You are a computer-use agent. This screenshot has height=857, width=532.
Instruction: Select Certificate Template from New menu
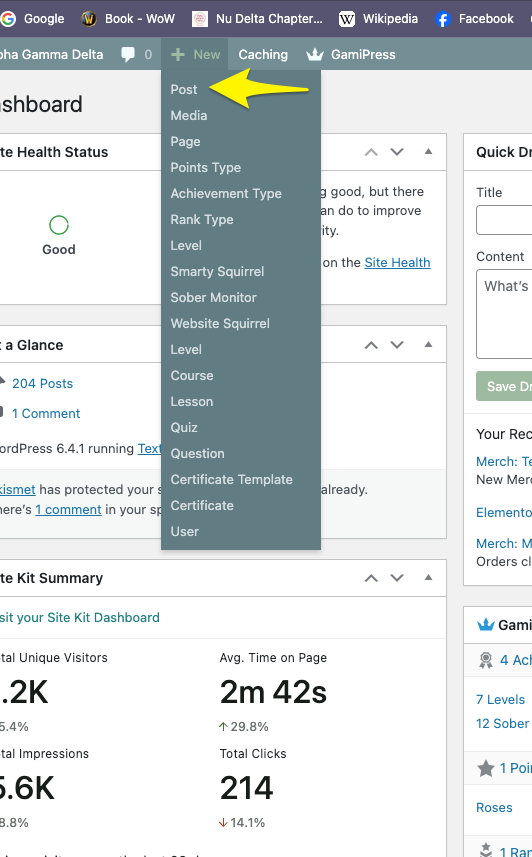231,479
